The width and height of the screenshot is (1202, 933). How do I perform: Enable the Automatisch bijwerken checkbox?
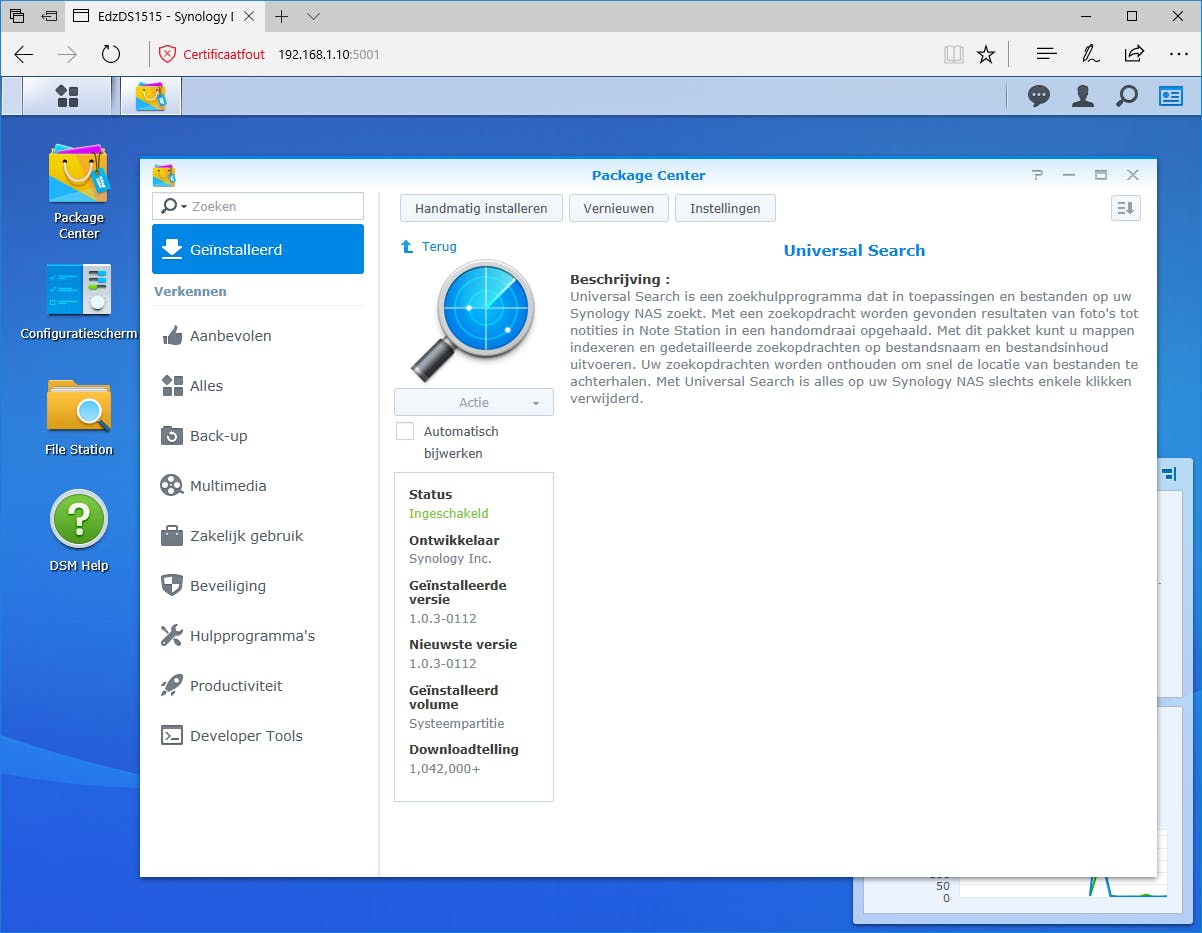[x=405, y=431]
